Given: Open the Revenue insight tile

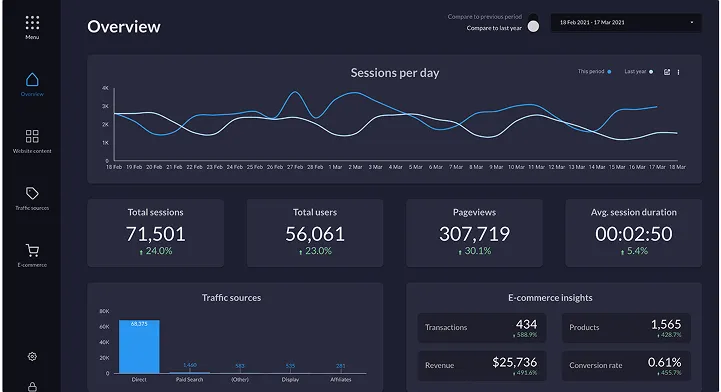Looking at the screenshot, I should (482, 366).
